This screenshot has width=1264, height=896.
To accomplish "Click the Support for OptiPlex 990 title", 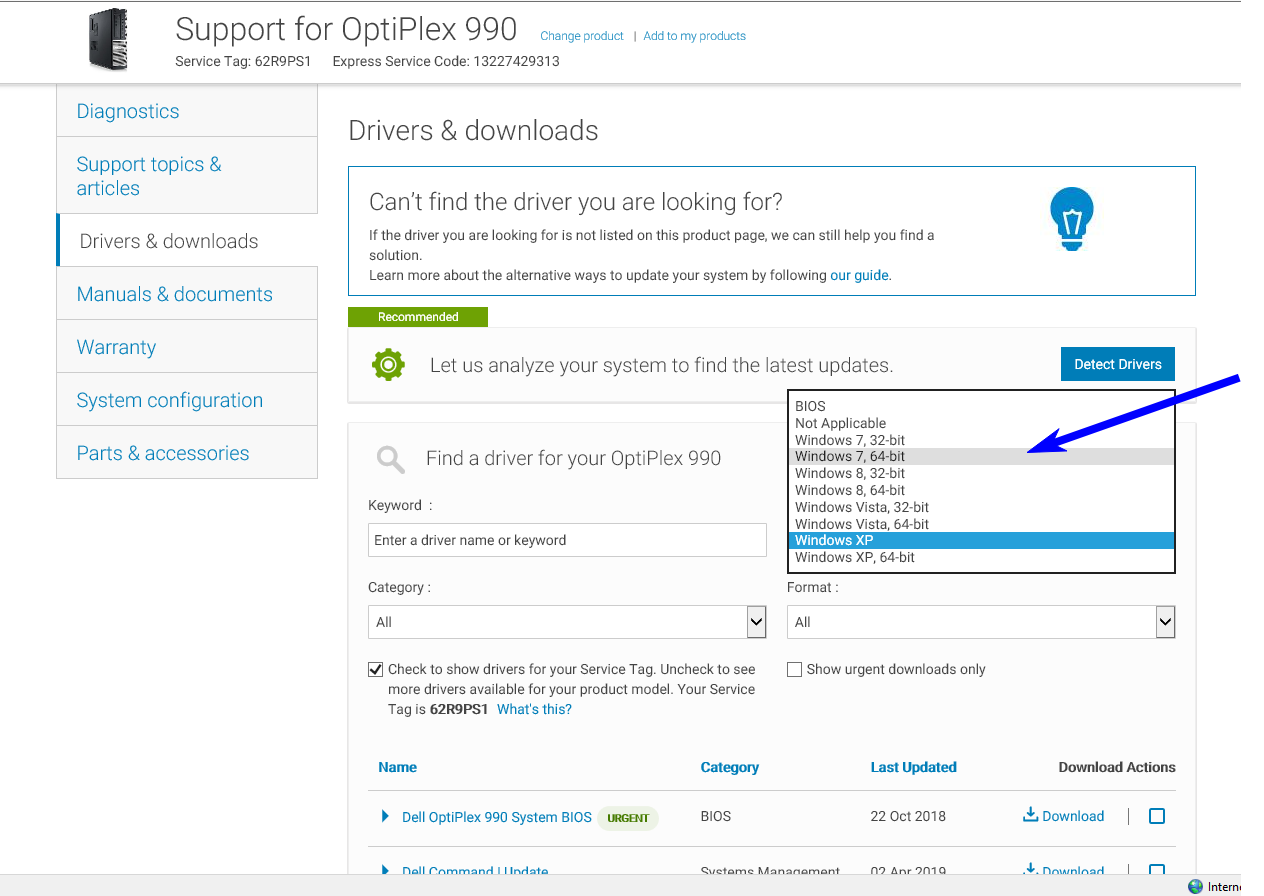I will (346, 29).
